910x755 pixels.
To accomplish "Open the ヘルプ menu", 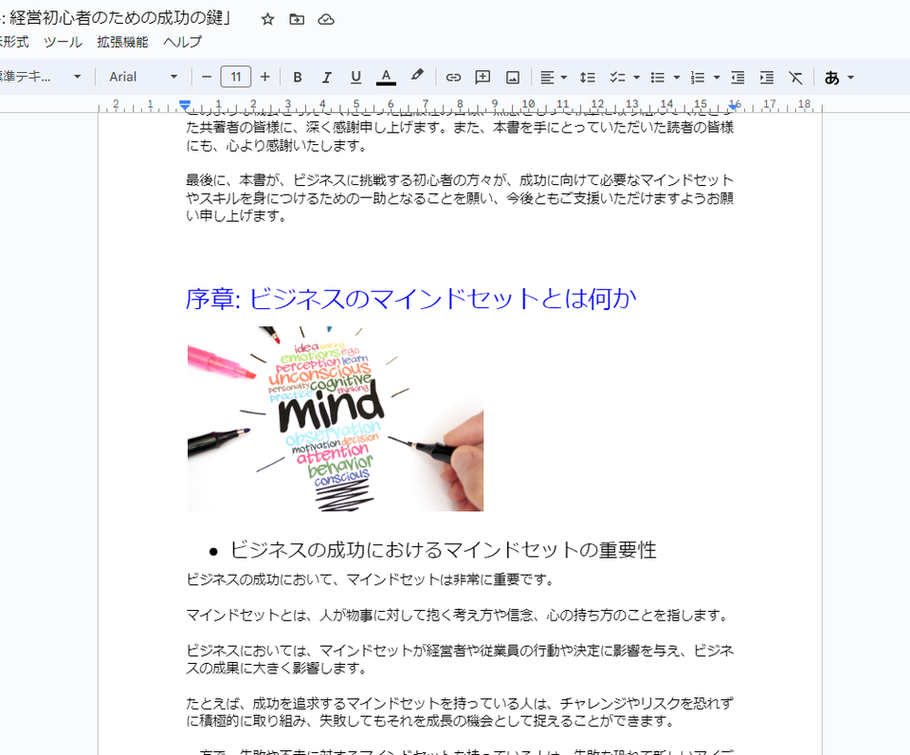I will pos(182,42).
